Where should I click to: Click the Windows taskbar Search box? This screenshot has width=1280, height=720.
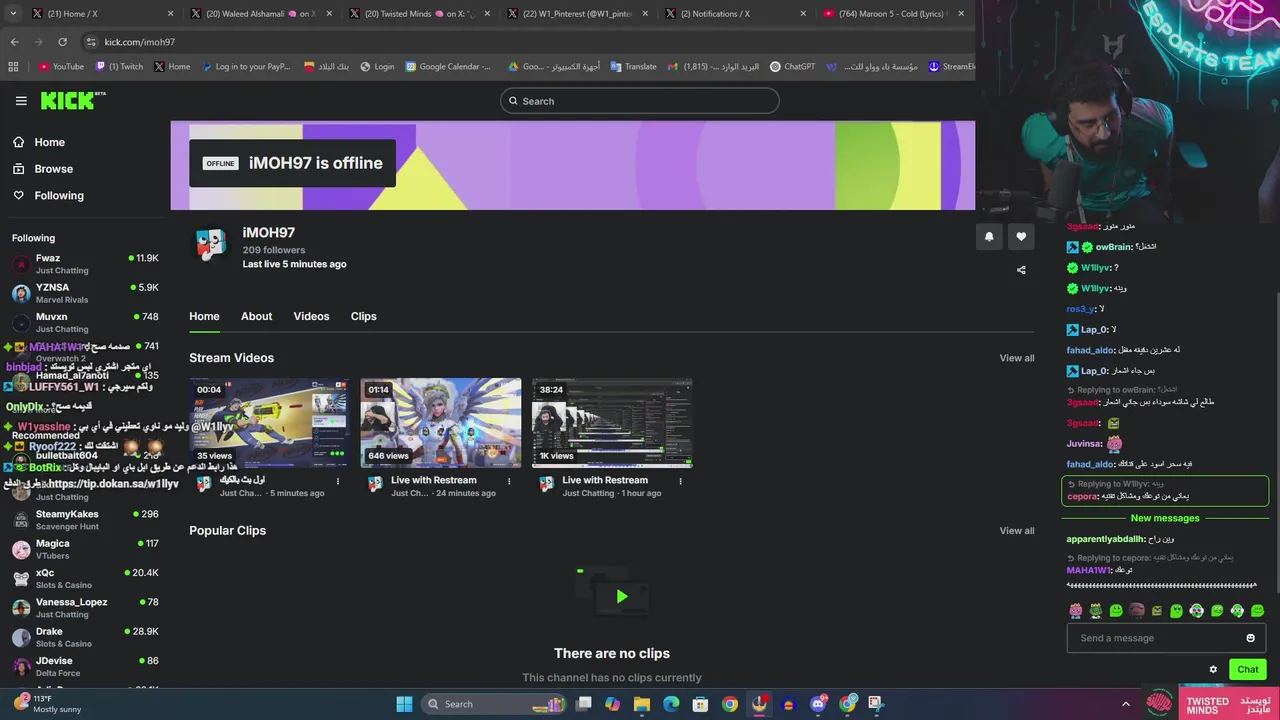(491, 704)
